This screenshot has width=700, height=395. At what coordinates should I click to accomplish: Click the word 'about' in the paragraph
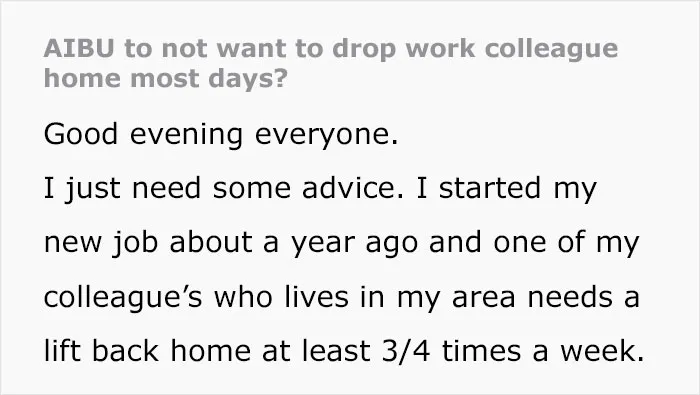click(211, 242)
